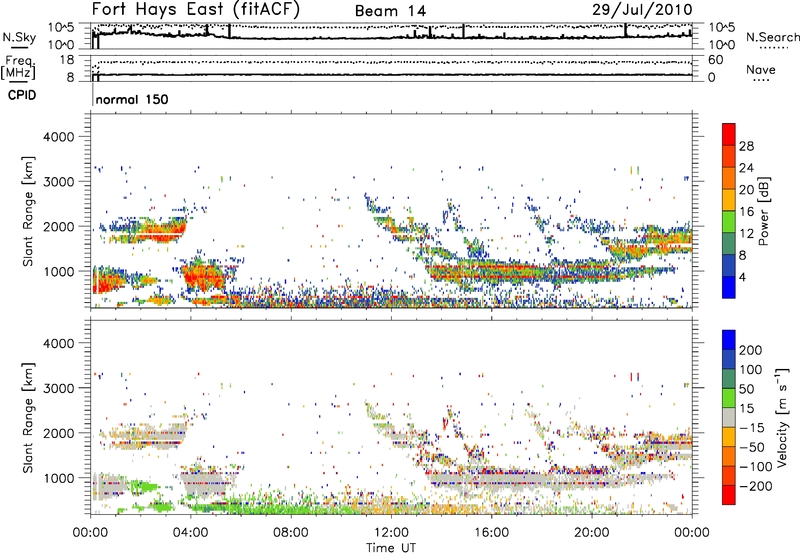Pick the light green segment of Power colorbar

(729, 222)
